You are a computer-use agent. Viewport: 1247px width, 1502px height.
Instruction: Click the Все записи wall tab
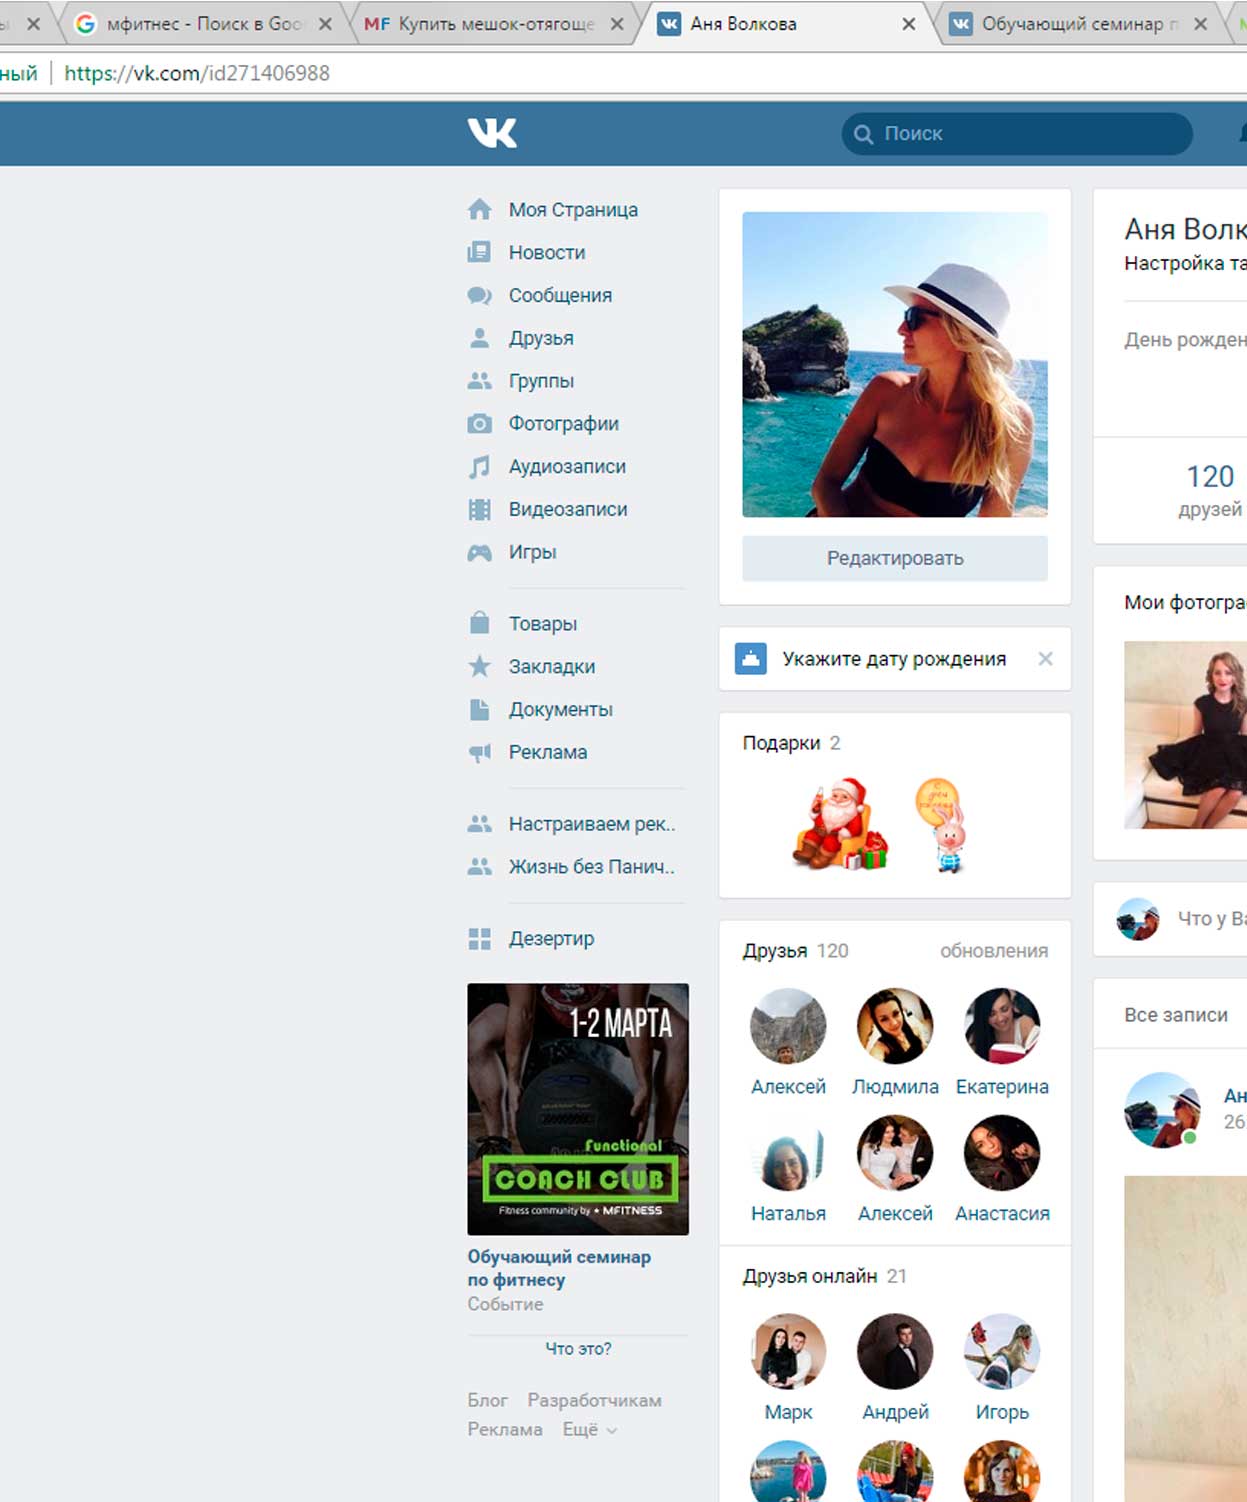pyautogui.click(x=1176, y=1015)
